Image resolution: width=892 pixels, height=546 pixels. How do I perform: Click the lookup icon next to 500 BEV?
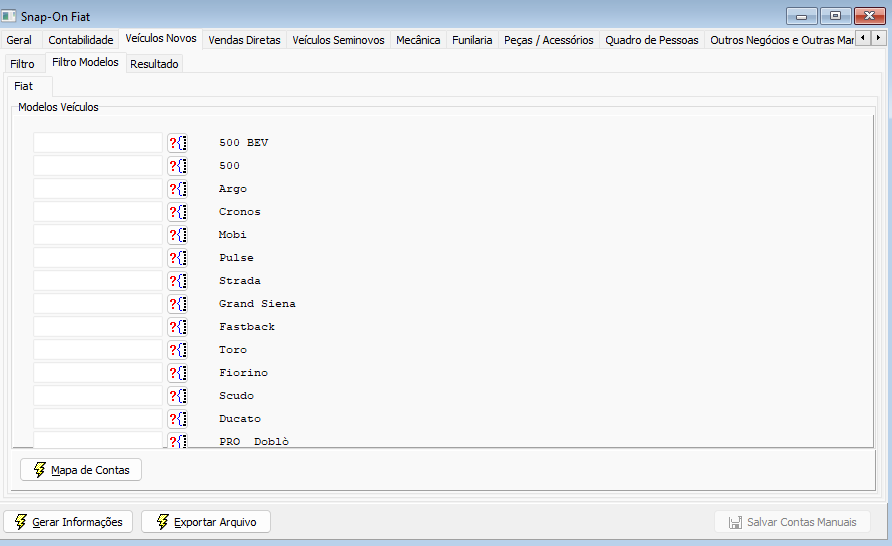[177, 143]
